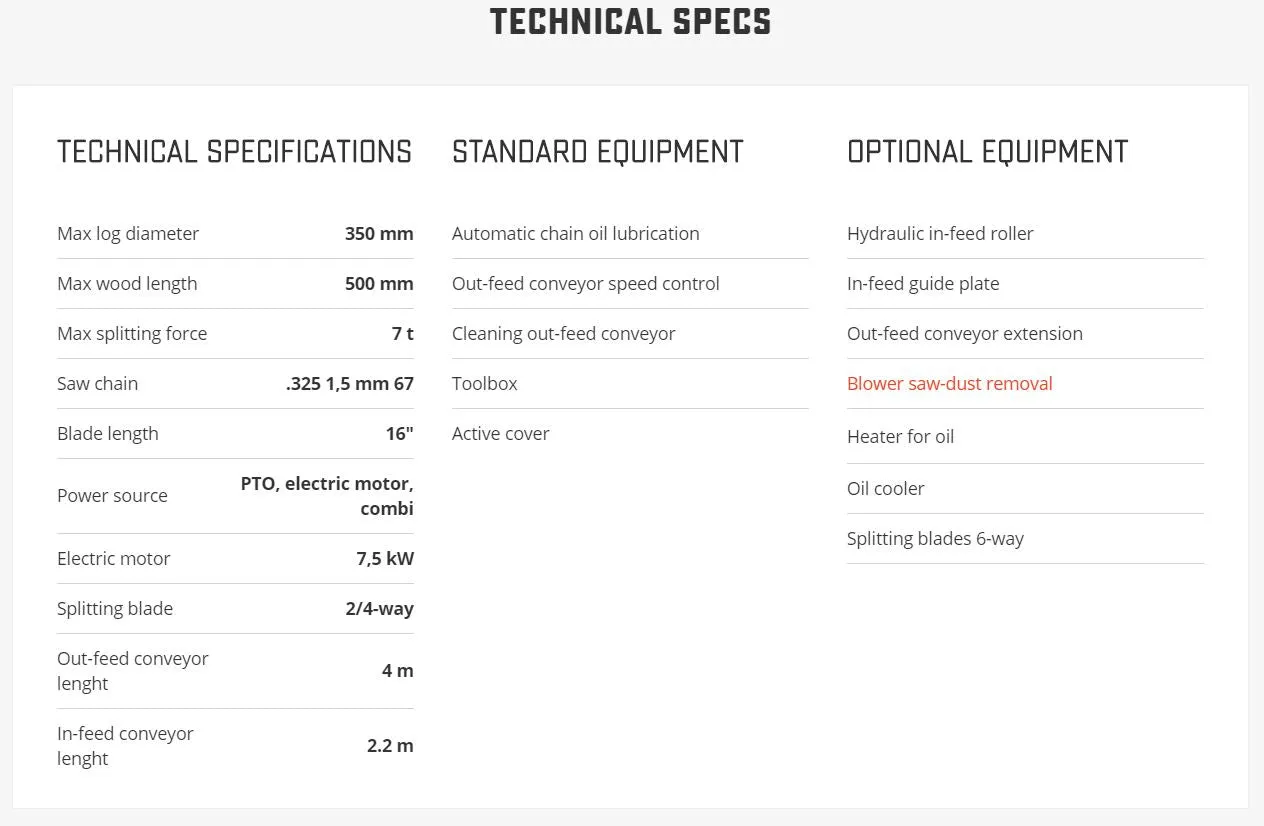Open the Blower saw-dust removal link
Image resolution: width=1264 pixels, height=826 pixels.
point(949,383)
